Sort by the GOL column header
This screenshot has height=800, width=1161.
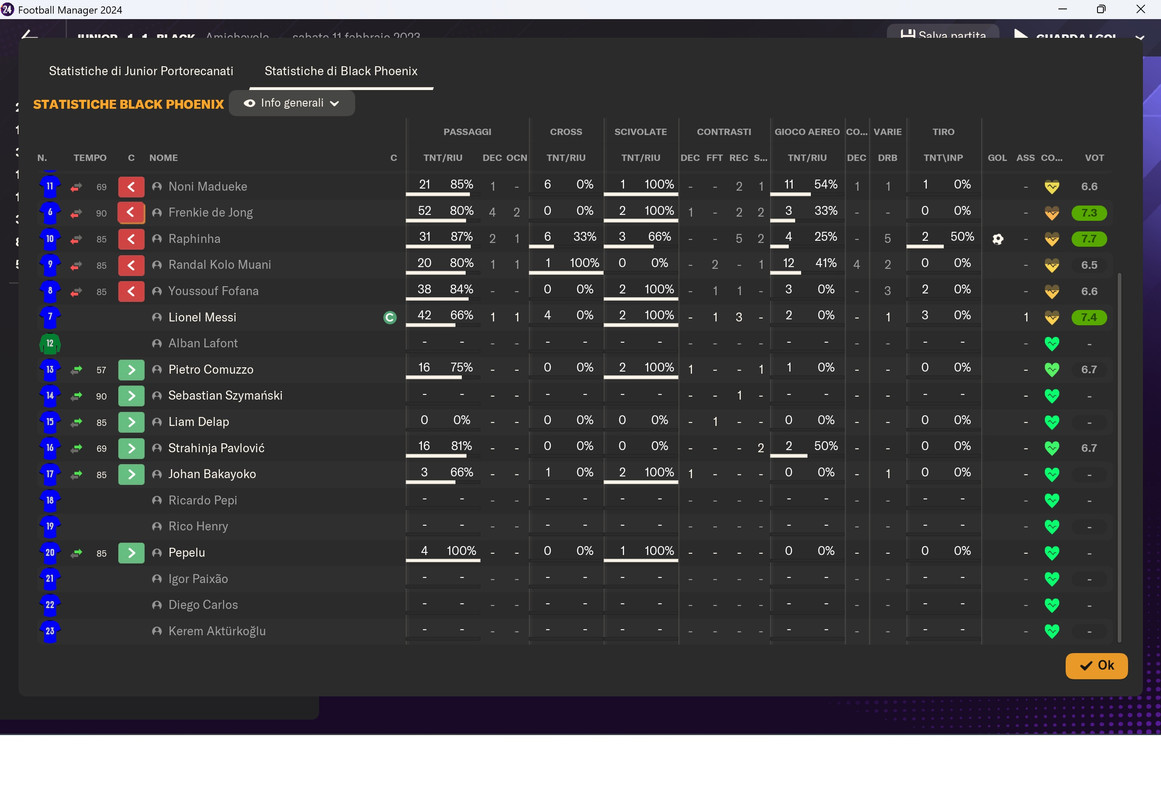pos(997,158)
